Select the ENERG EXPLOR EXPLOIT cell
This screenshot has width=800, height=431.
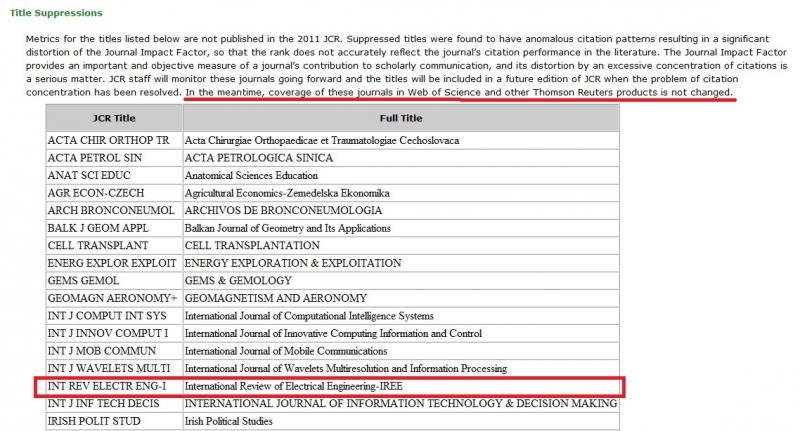[114, 263]
